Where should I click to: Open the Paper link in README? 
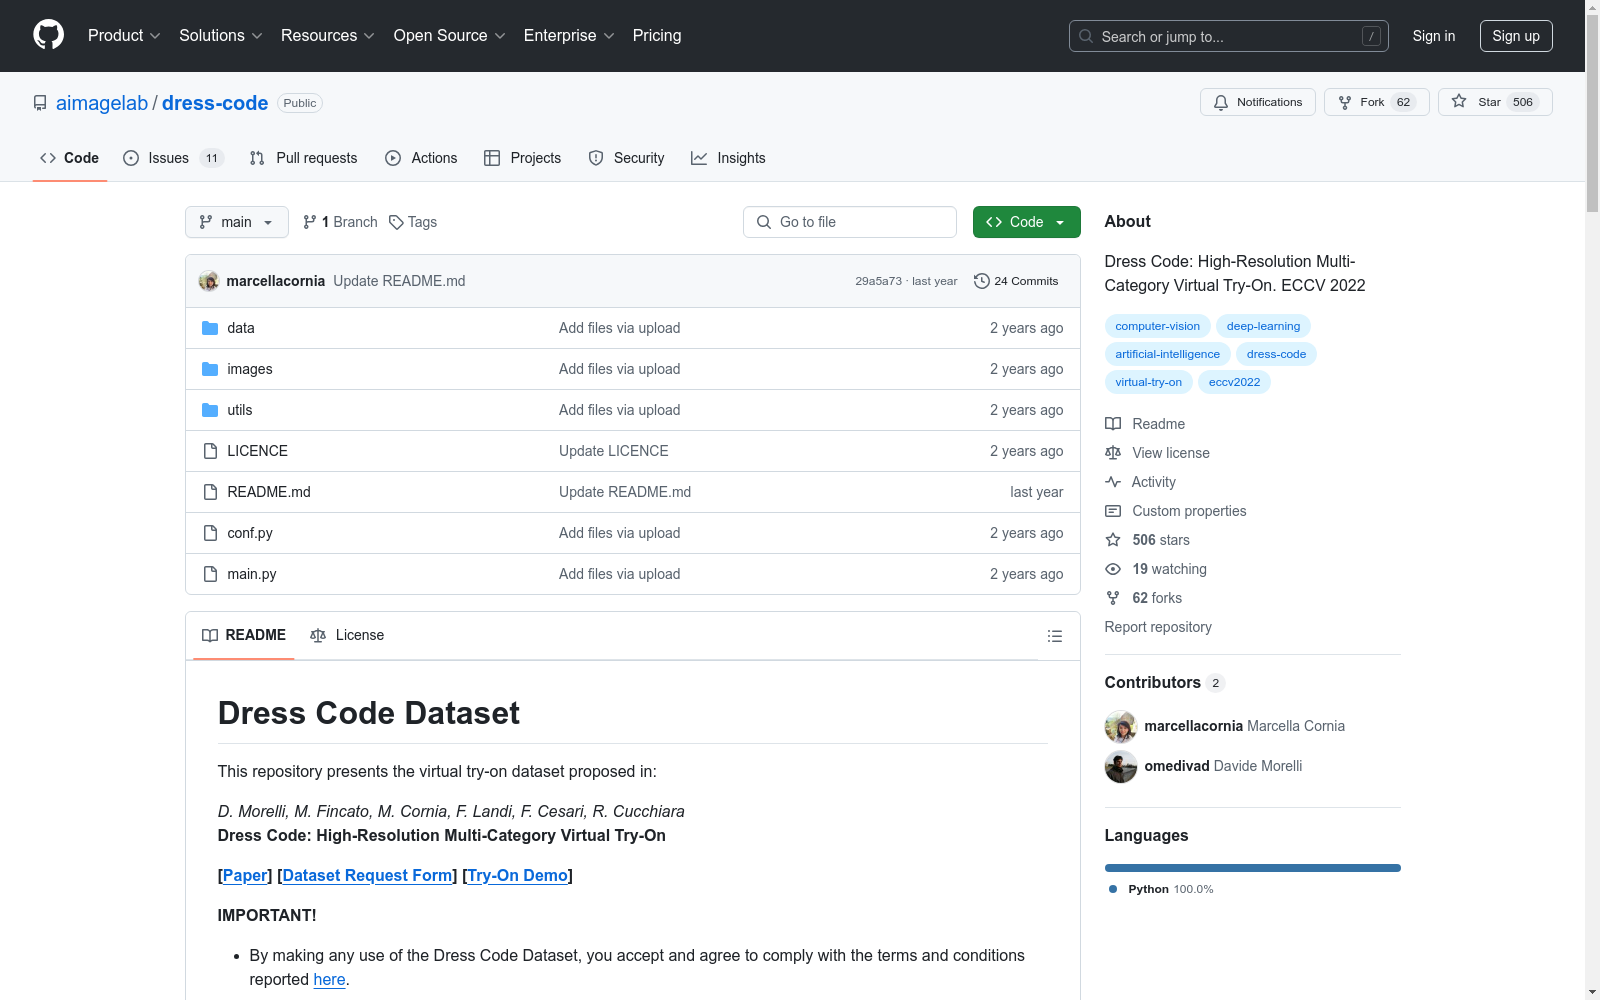coord(245,875)
